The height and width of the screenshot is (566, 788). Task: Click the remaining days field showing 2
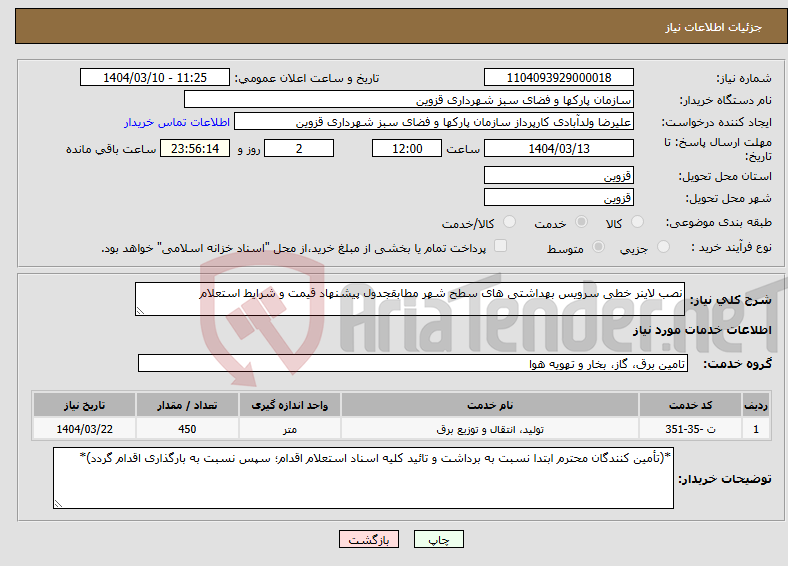pyautogui.click(x=299, y=148)
